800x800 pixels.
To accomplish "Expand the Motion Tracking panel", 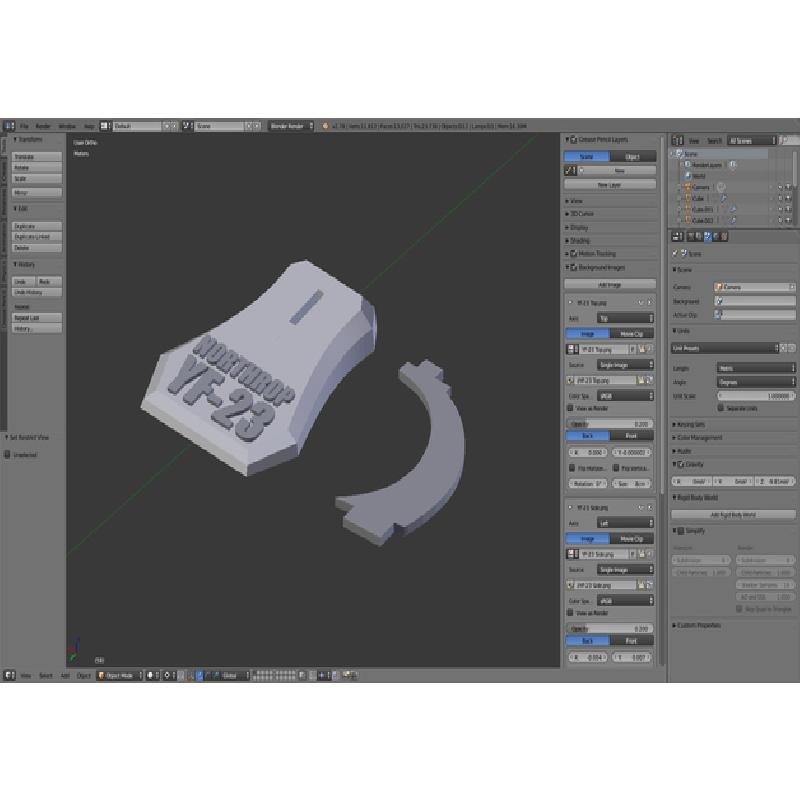I will click(590, 254).
